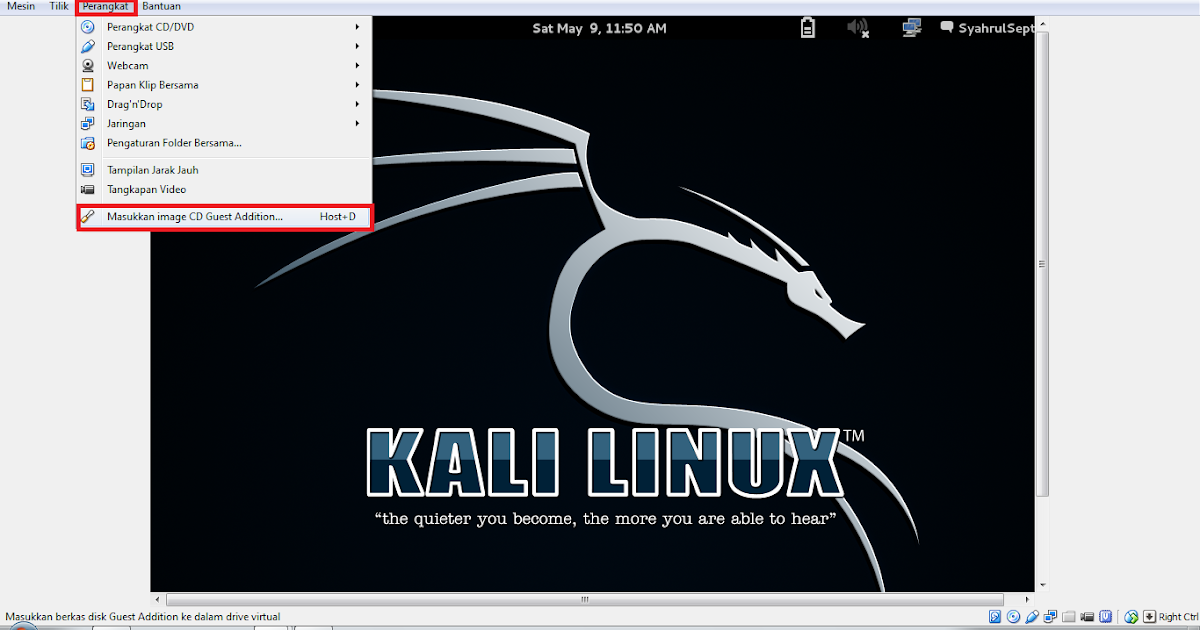Image resolution: width=1200 pixels, height=630 pixels.
Task: Open the Kali clock and calendar
Action: click(x=599, y=28)
